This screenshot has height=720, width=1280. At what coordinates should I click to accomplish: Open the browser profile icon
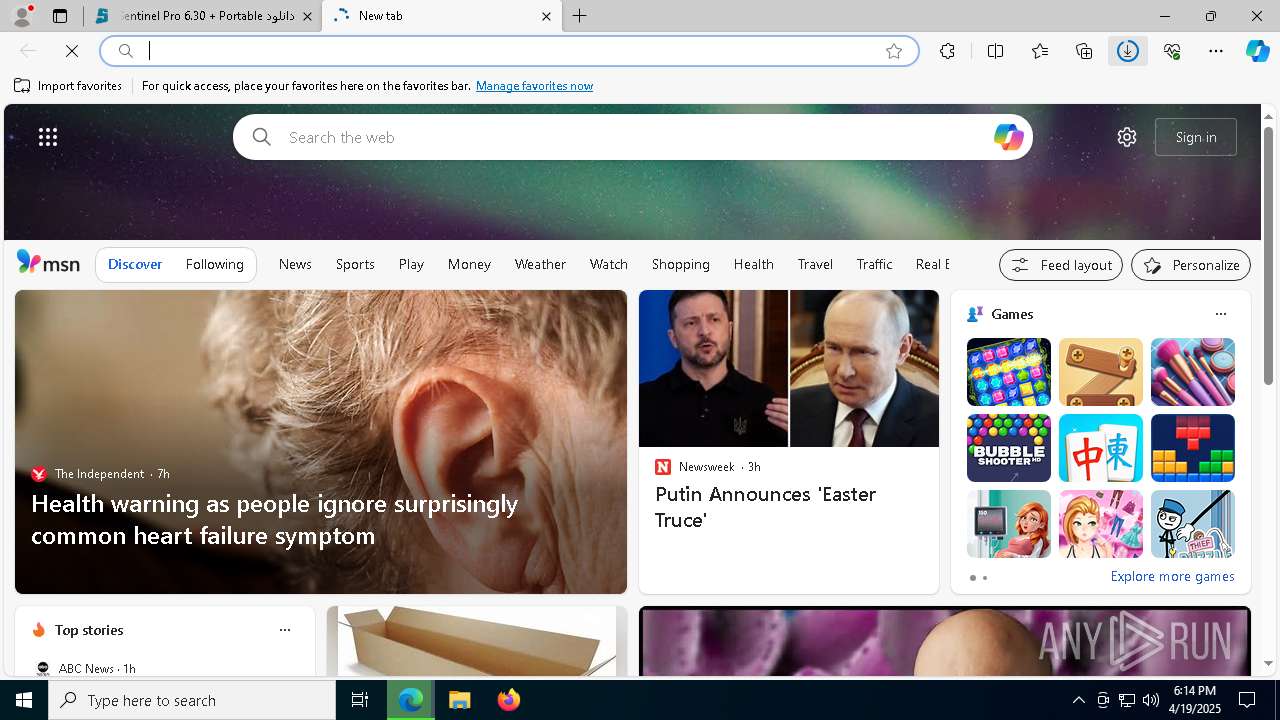tap(22, 16)
